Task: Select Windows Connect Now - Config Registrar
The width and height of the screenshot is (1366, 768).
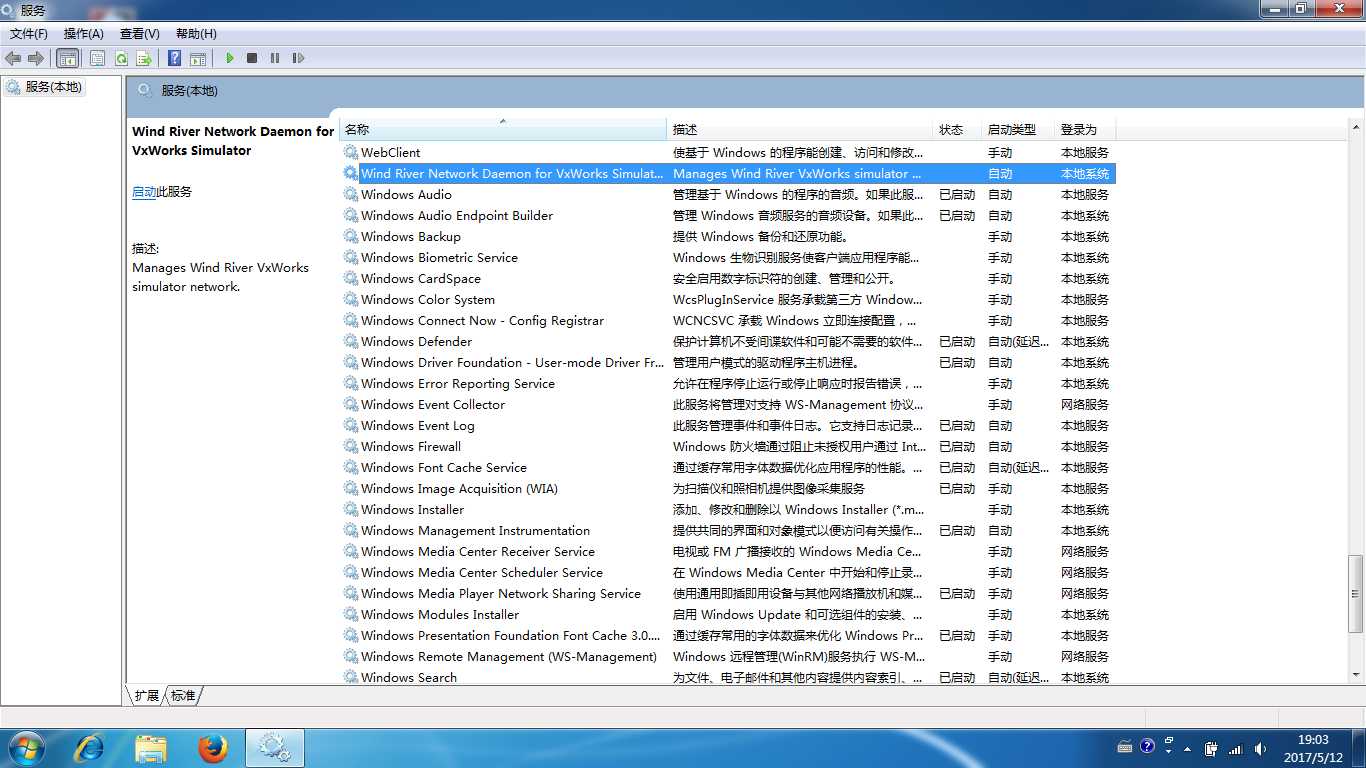Action: [x=727, y=321]
